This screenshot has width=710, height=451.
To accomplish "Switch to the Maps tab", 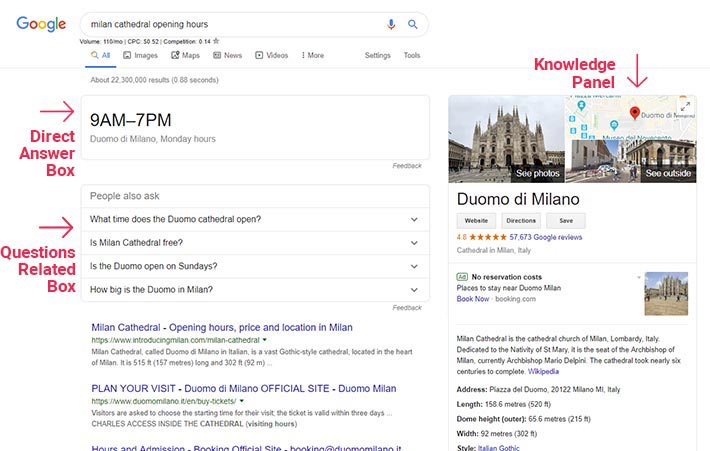I will [185, 55].
